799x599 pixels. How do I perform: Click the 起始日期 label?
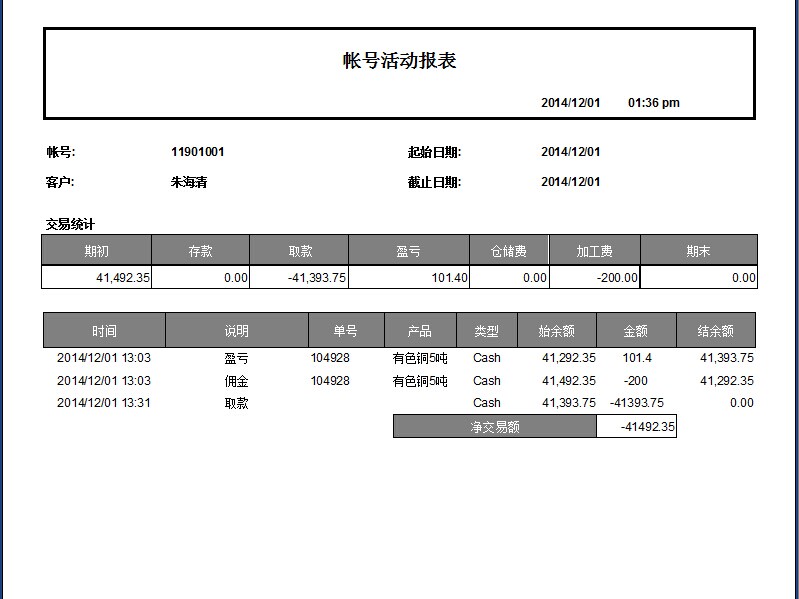point(434,152)
